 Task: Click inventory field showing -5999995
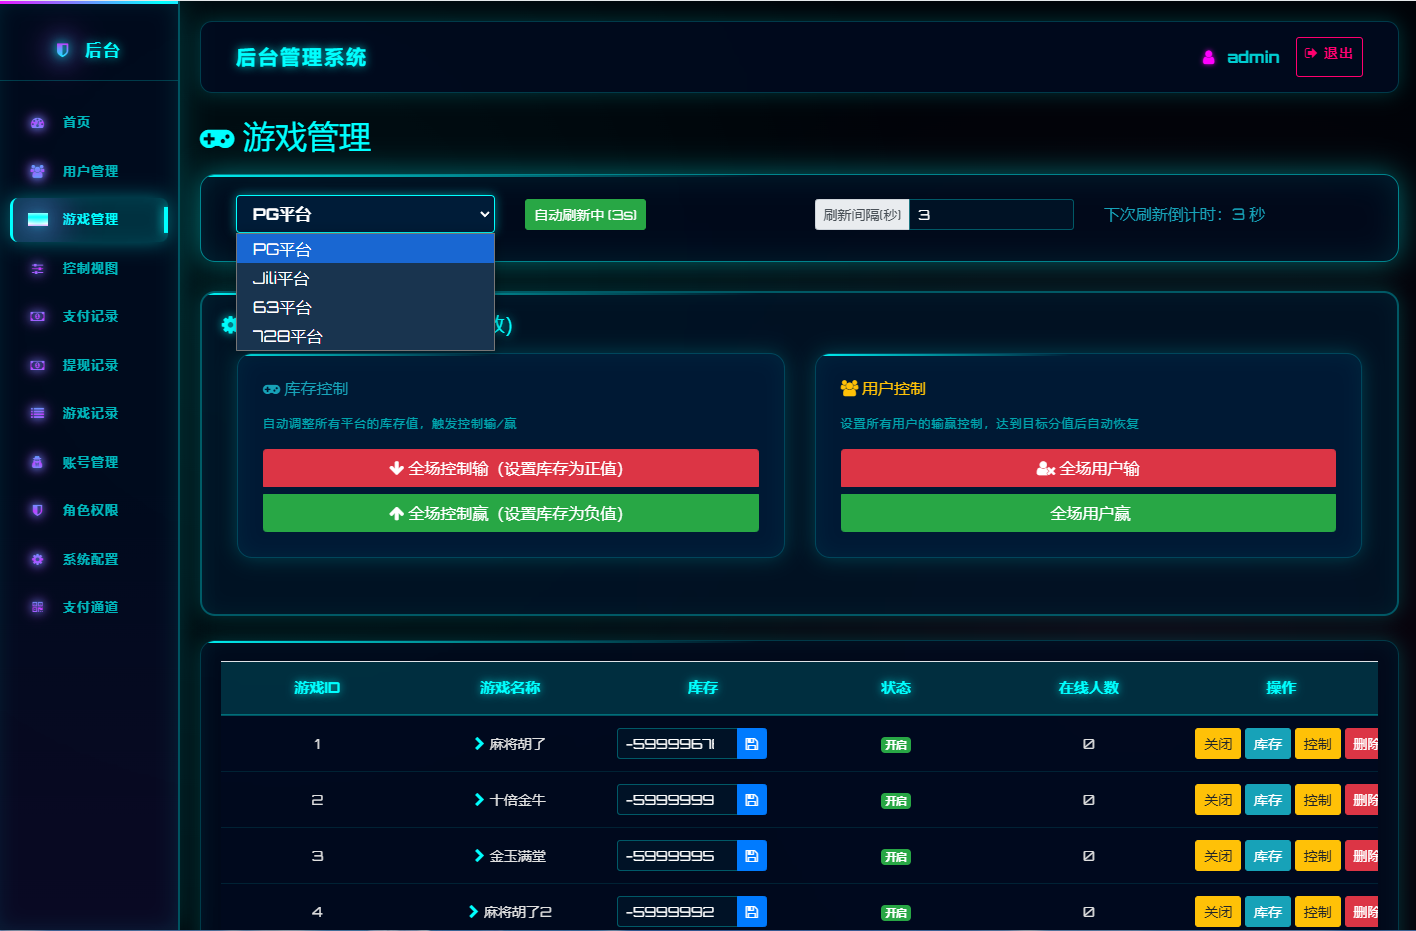(x=677, y=856)
